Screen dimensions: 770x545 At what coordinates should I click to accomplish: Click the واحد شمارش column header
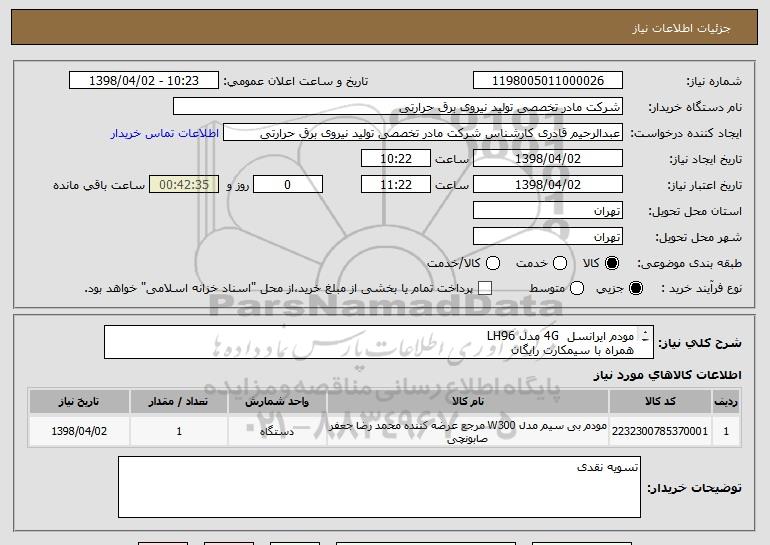(x=277, y=402)
